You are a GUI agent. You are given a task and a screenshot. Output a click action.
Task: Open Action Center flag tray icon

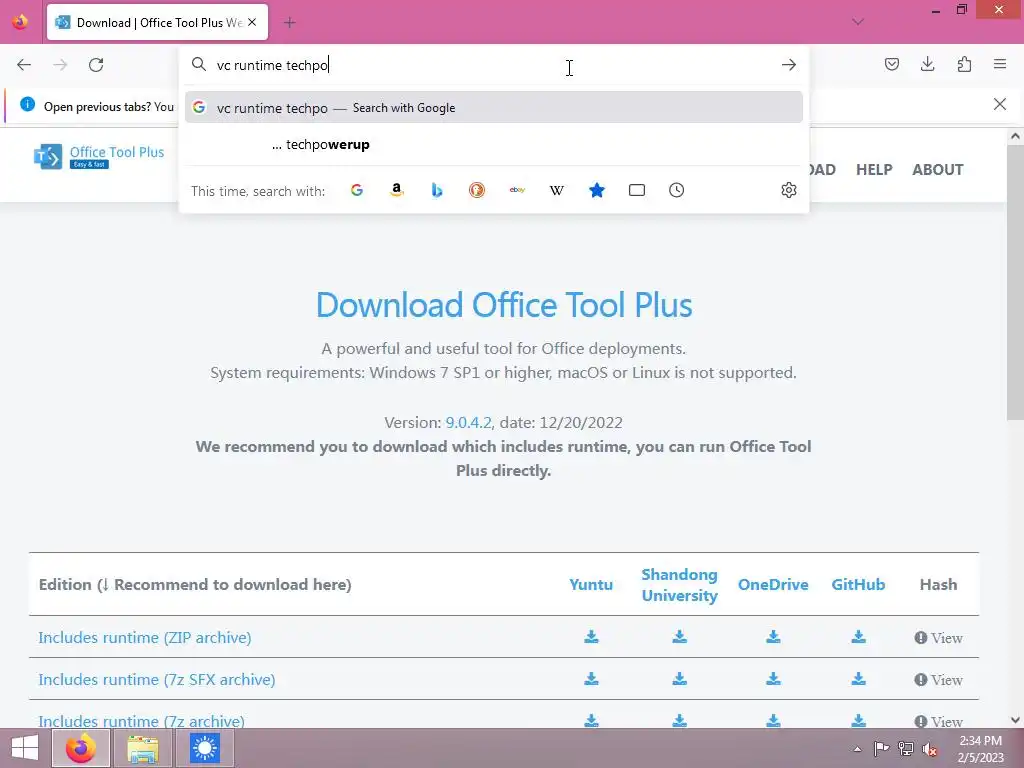tap(881, 749)
